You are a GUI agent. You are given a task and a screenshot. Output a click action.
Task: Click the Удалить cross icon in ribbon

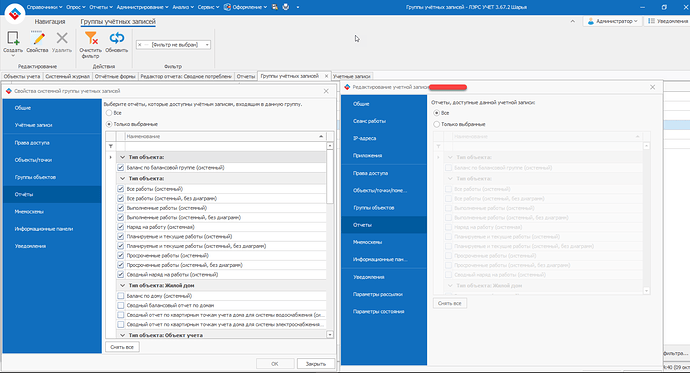(62, 38)
